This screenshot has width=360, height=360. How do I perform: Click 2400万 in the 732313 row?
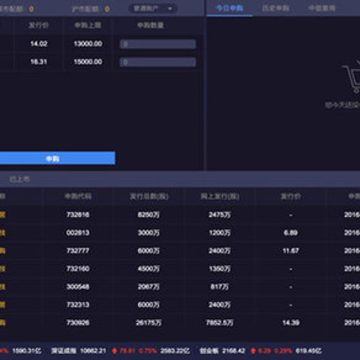coord(220,305)
